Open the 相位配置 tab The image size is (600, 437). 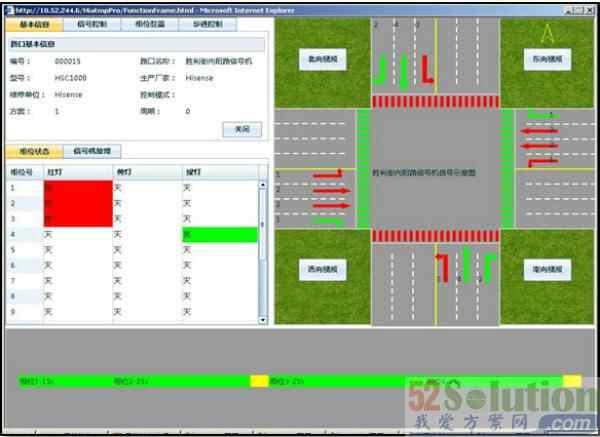click(148, 23)
